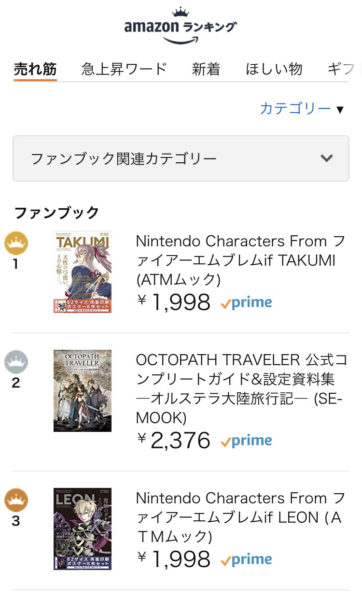
Task: Click the OCTOPATH TRAVELER cover thumbnail
Action: click(83, 391)
